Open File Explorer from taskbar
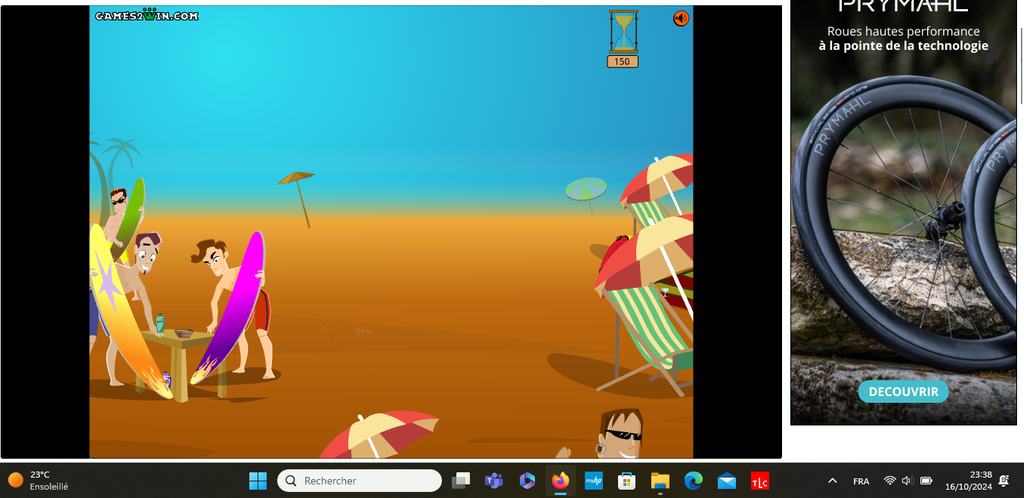The height and width of the screenshot is (498, 1024). (x=660, y=481)
